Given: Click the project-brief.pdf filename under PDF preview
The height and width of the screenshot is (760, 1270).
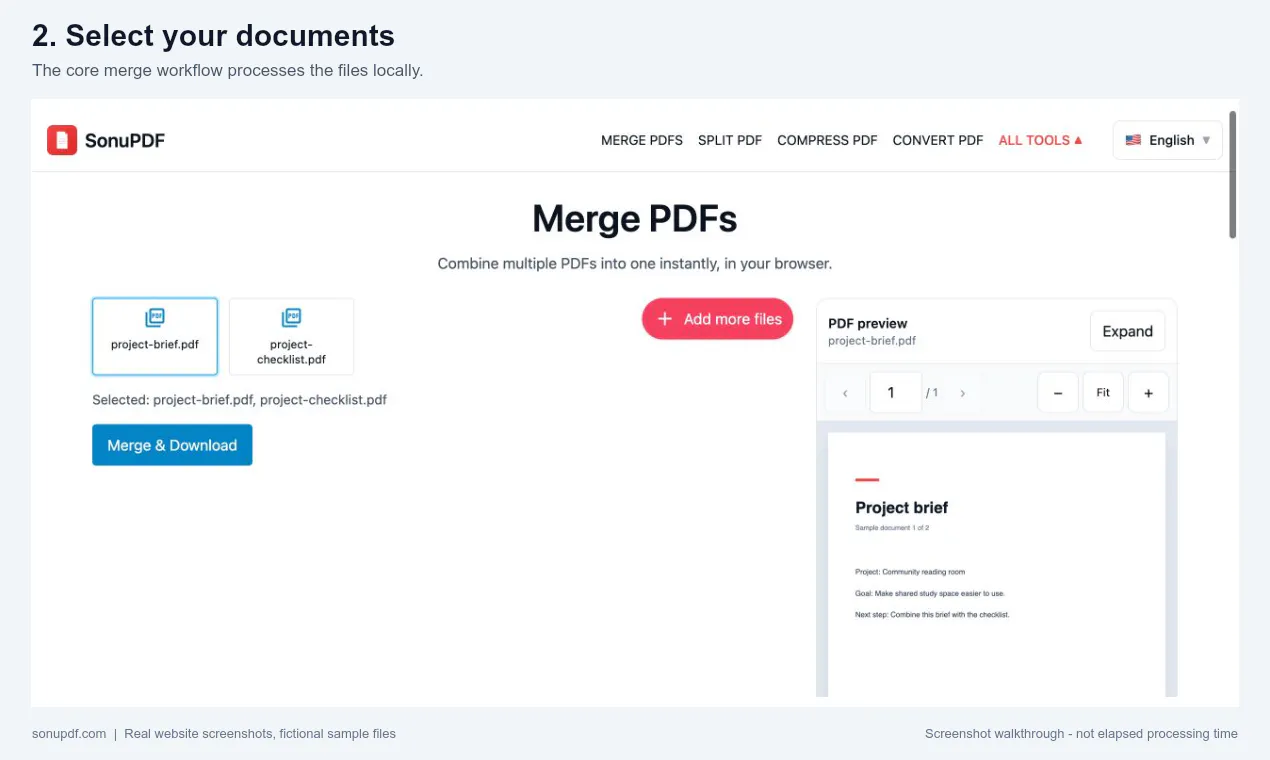Looking at the screenshot, I should point(872,341).
